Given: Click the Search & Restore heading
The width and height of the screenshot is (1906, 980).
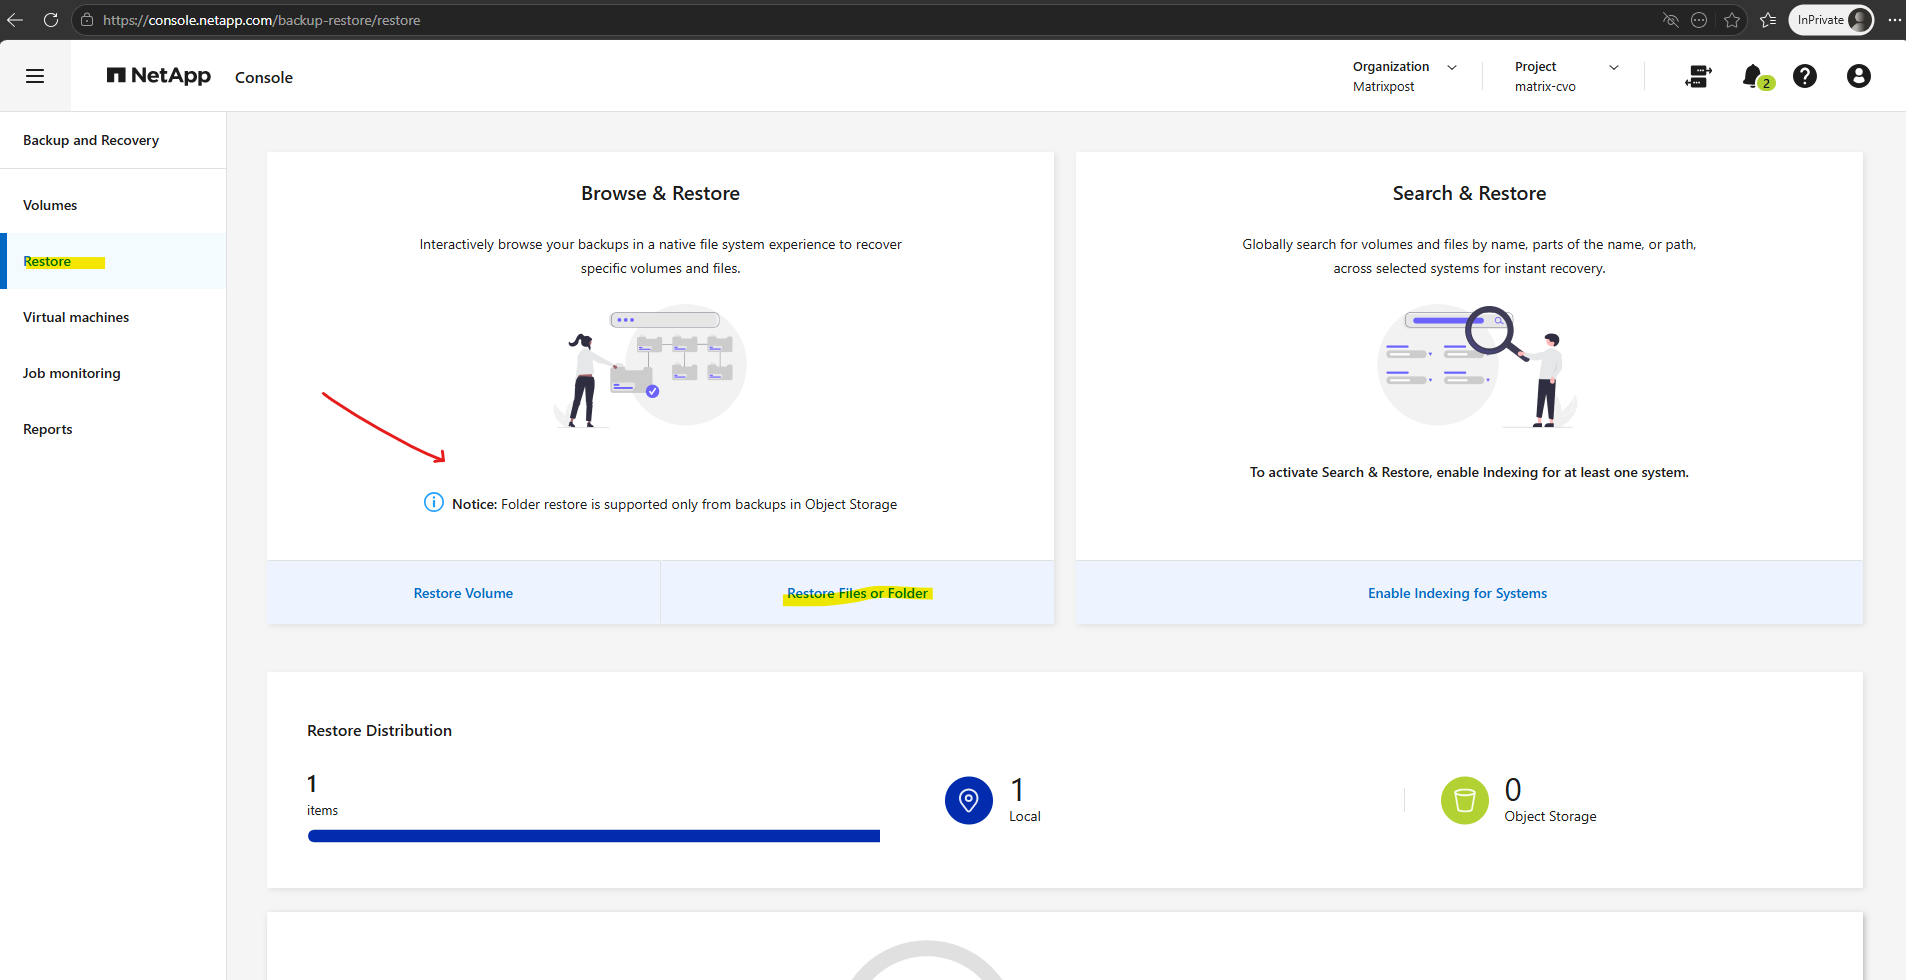Looking at the screenshot, I should click(1470, 193).
